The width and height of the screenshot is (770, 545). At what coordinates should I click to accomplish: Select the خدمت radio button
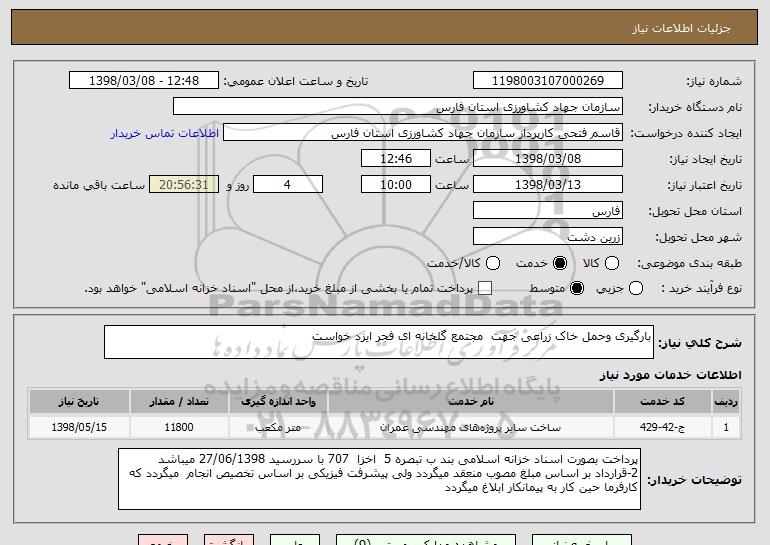[x=559, y=263]
